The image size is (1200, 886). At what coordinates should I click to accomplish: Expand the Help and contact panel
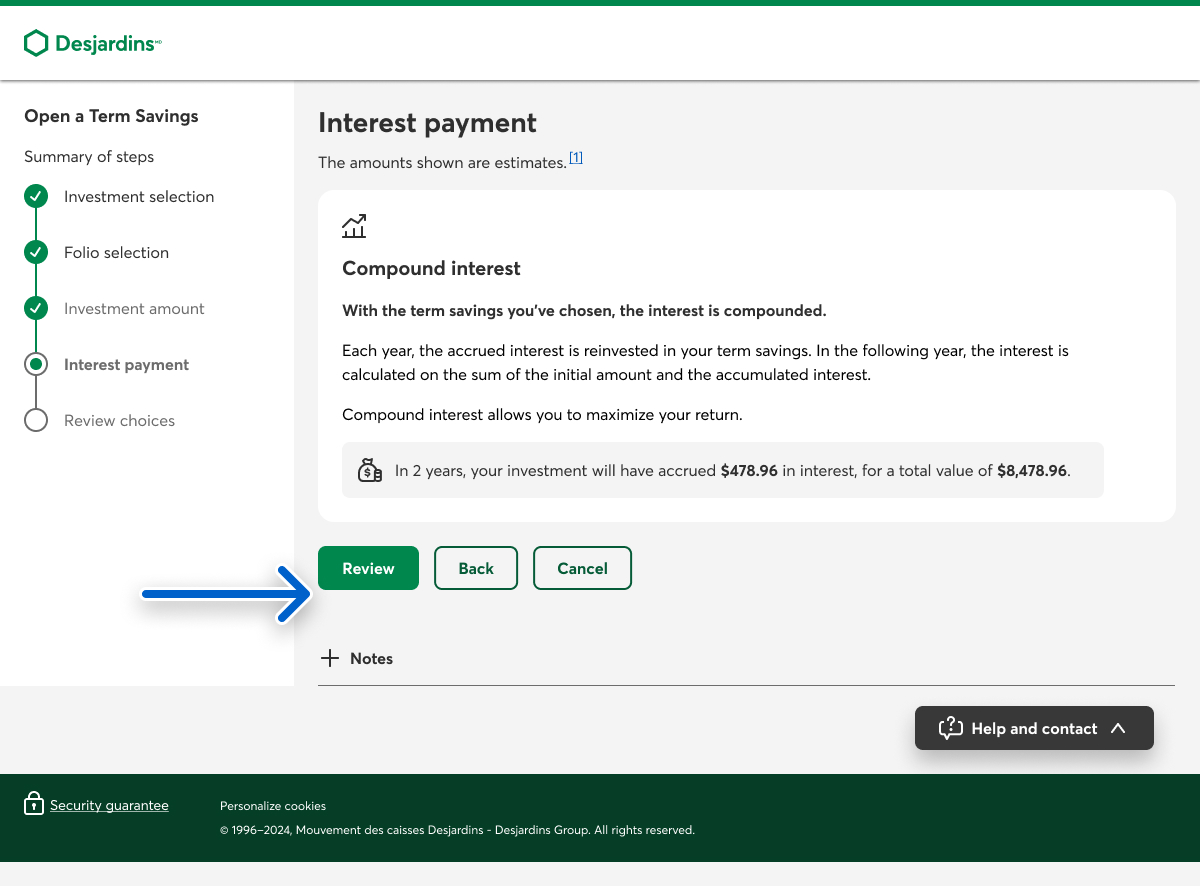click(x=1034, y=728)
